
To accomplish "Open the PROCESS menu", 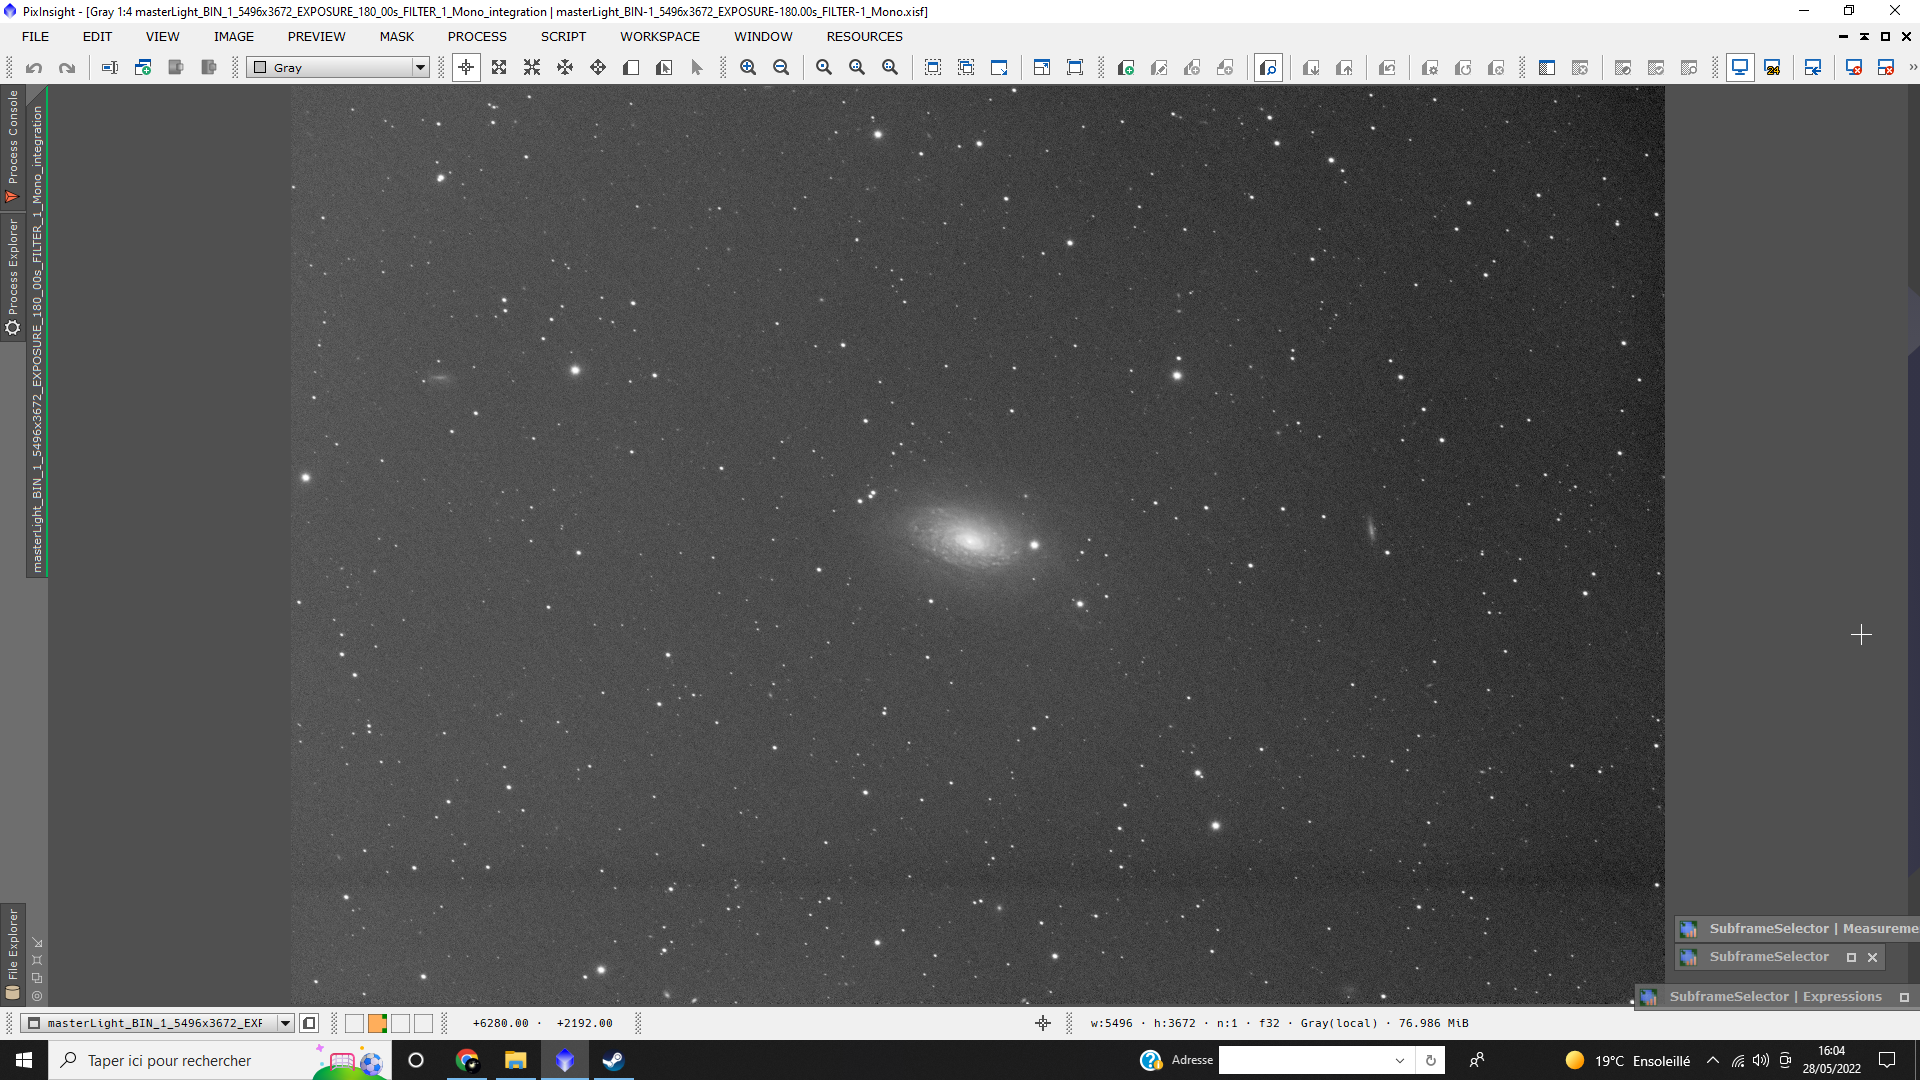I will tap(476, 37).
